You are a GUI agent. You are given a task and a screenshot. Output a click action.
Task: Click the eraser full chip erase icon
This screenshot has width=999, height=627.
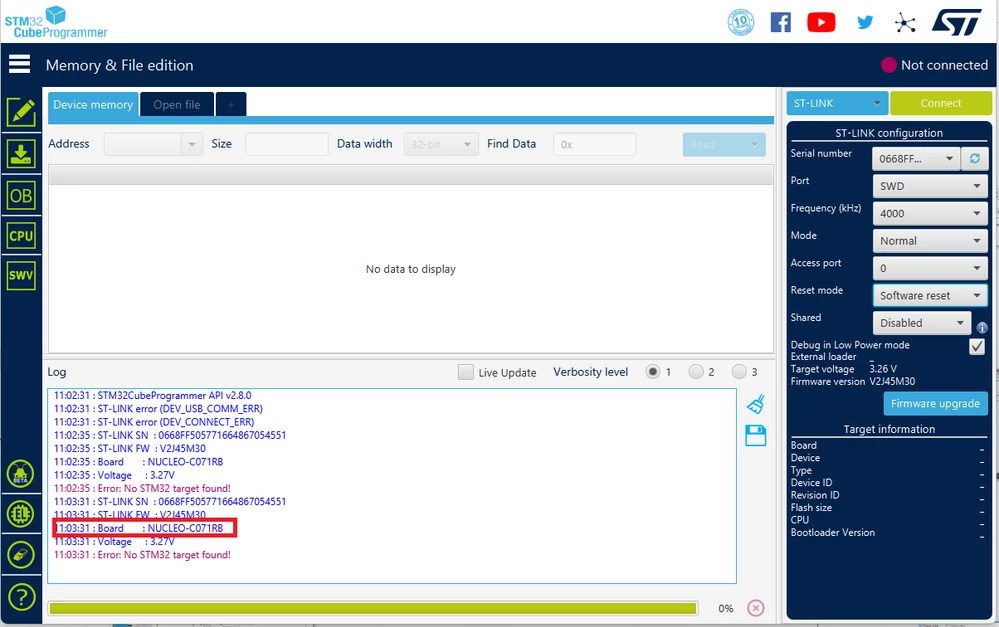tap(20, 555)
